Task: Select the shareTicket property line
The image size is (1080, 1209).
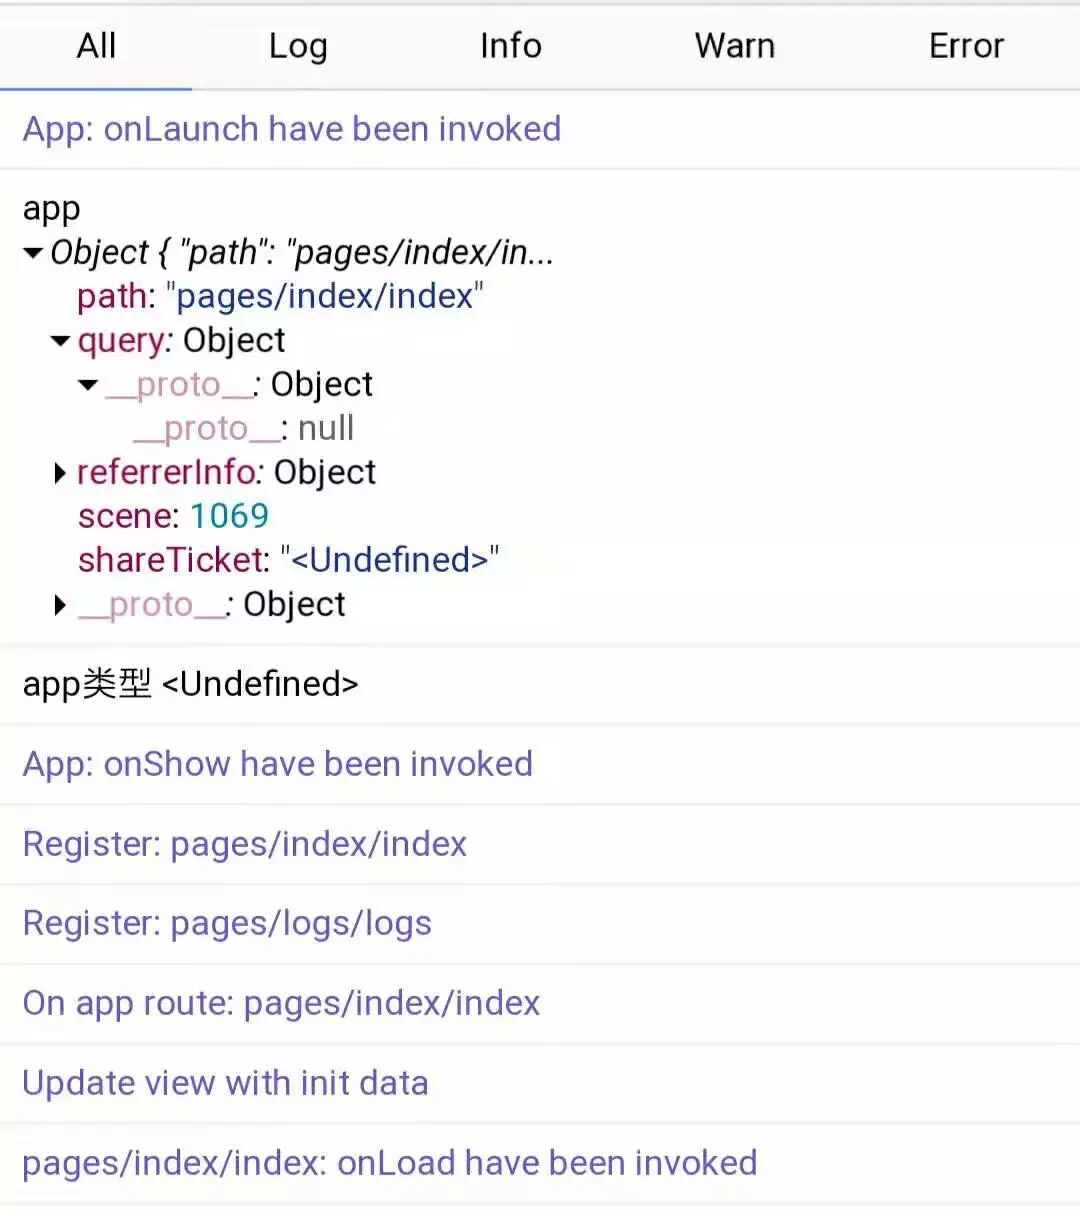Action: coord(288,560)
